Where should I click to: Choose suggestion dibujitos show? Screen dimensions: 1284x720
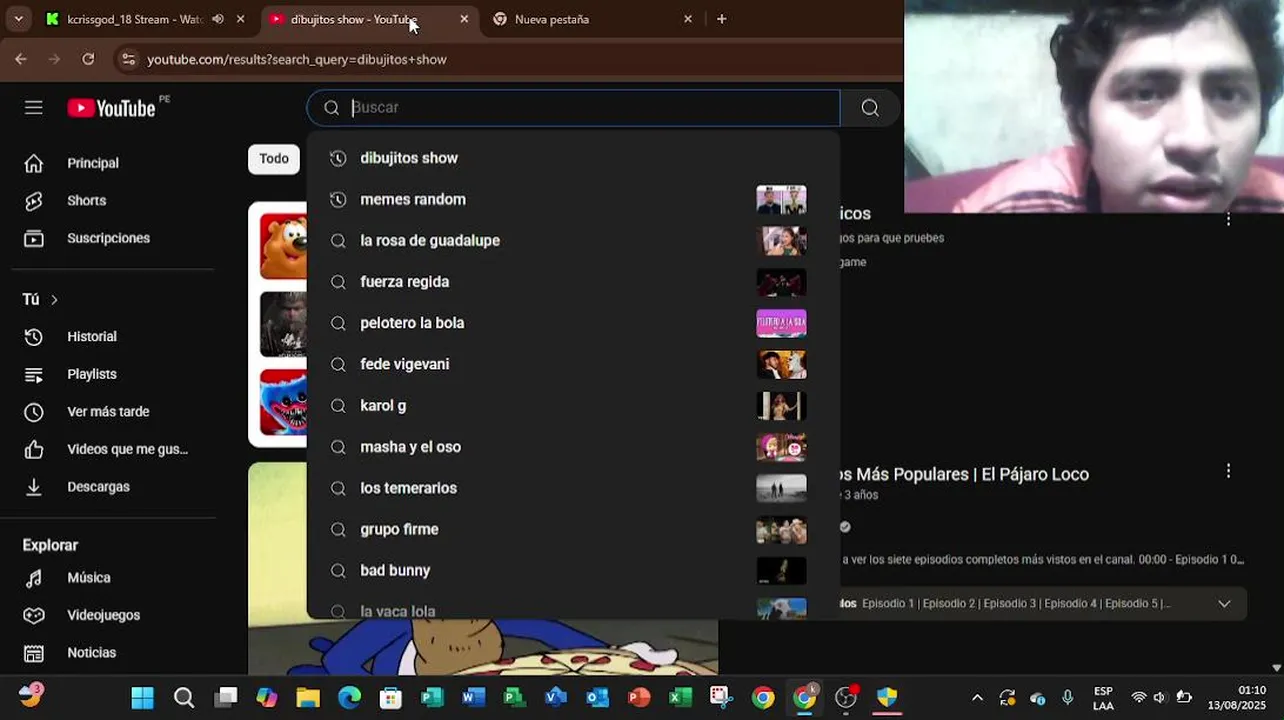573,158
